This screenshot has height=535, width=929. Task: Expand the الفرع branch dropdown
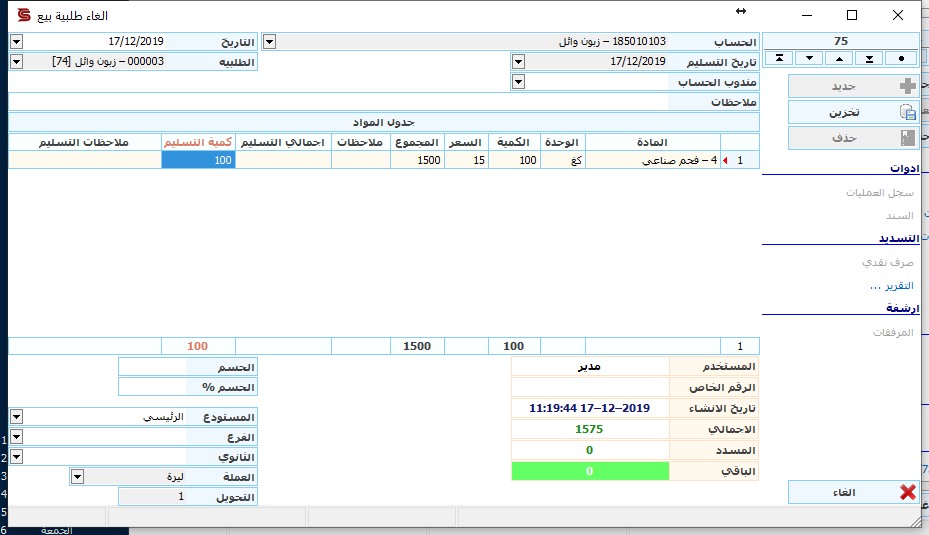click(17, 437)
